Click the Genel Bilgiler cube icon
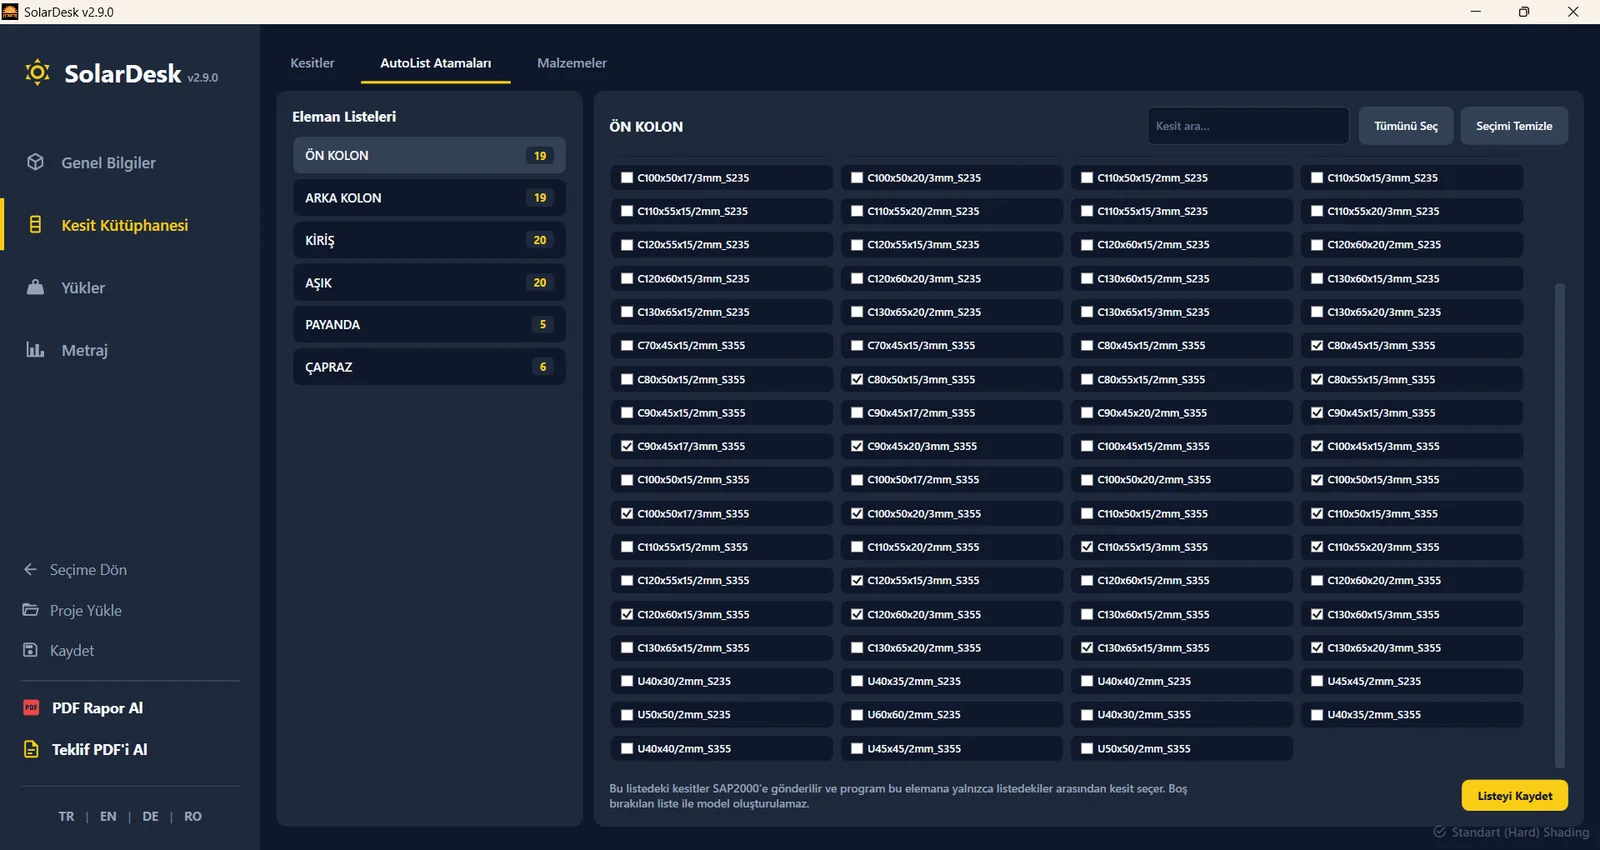1600x850 pixels. [35, 162]
